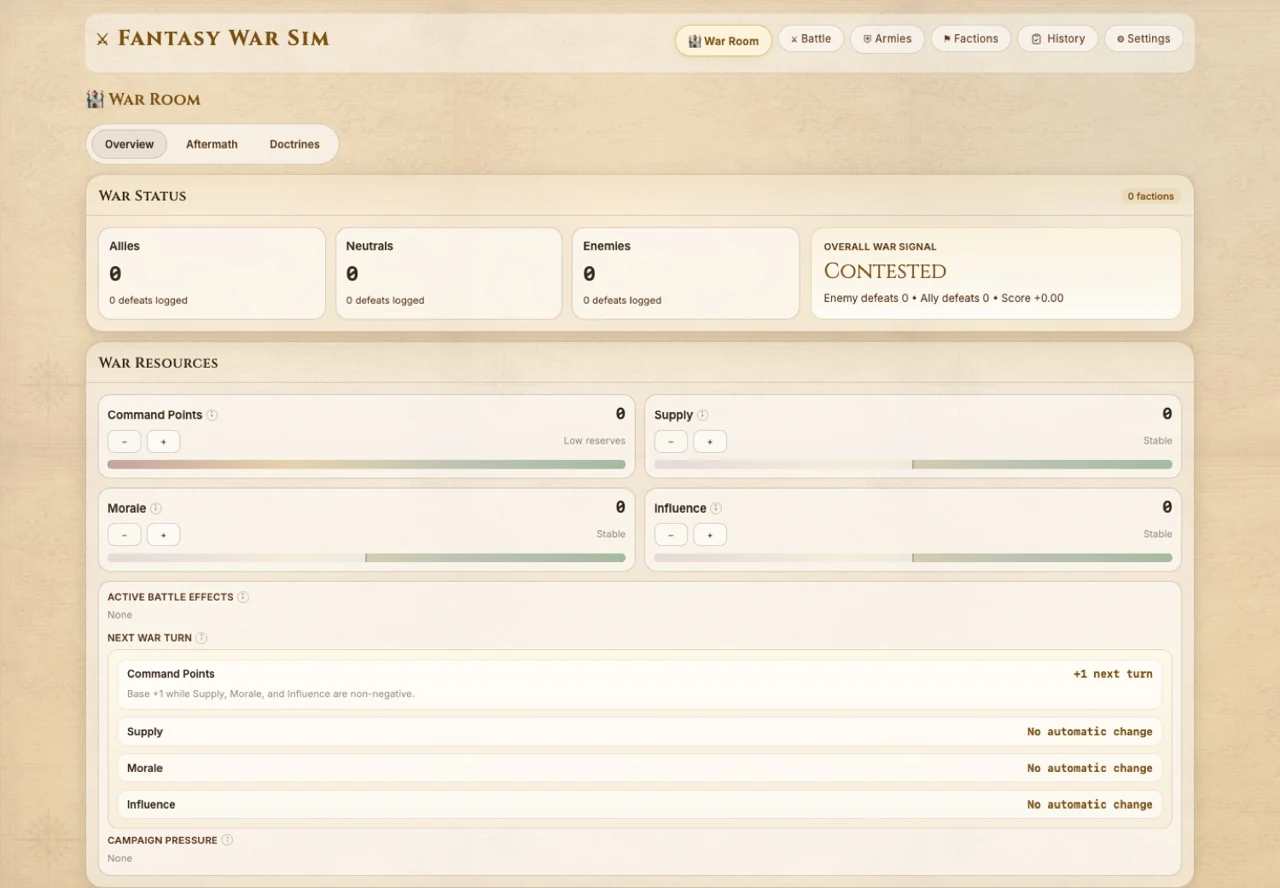This screenshot has height=888, width=1280.
Task: Click the War Resources section heading
Action: (158, 363)
